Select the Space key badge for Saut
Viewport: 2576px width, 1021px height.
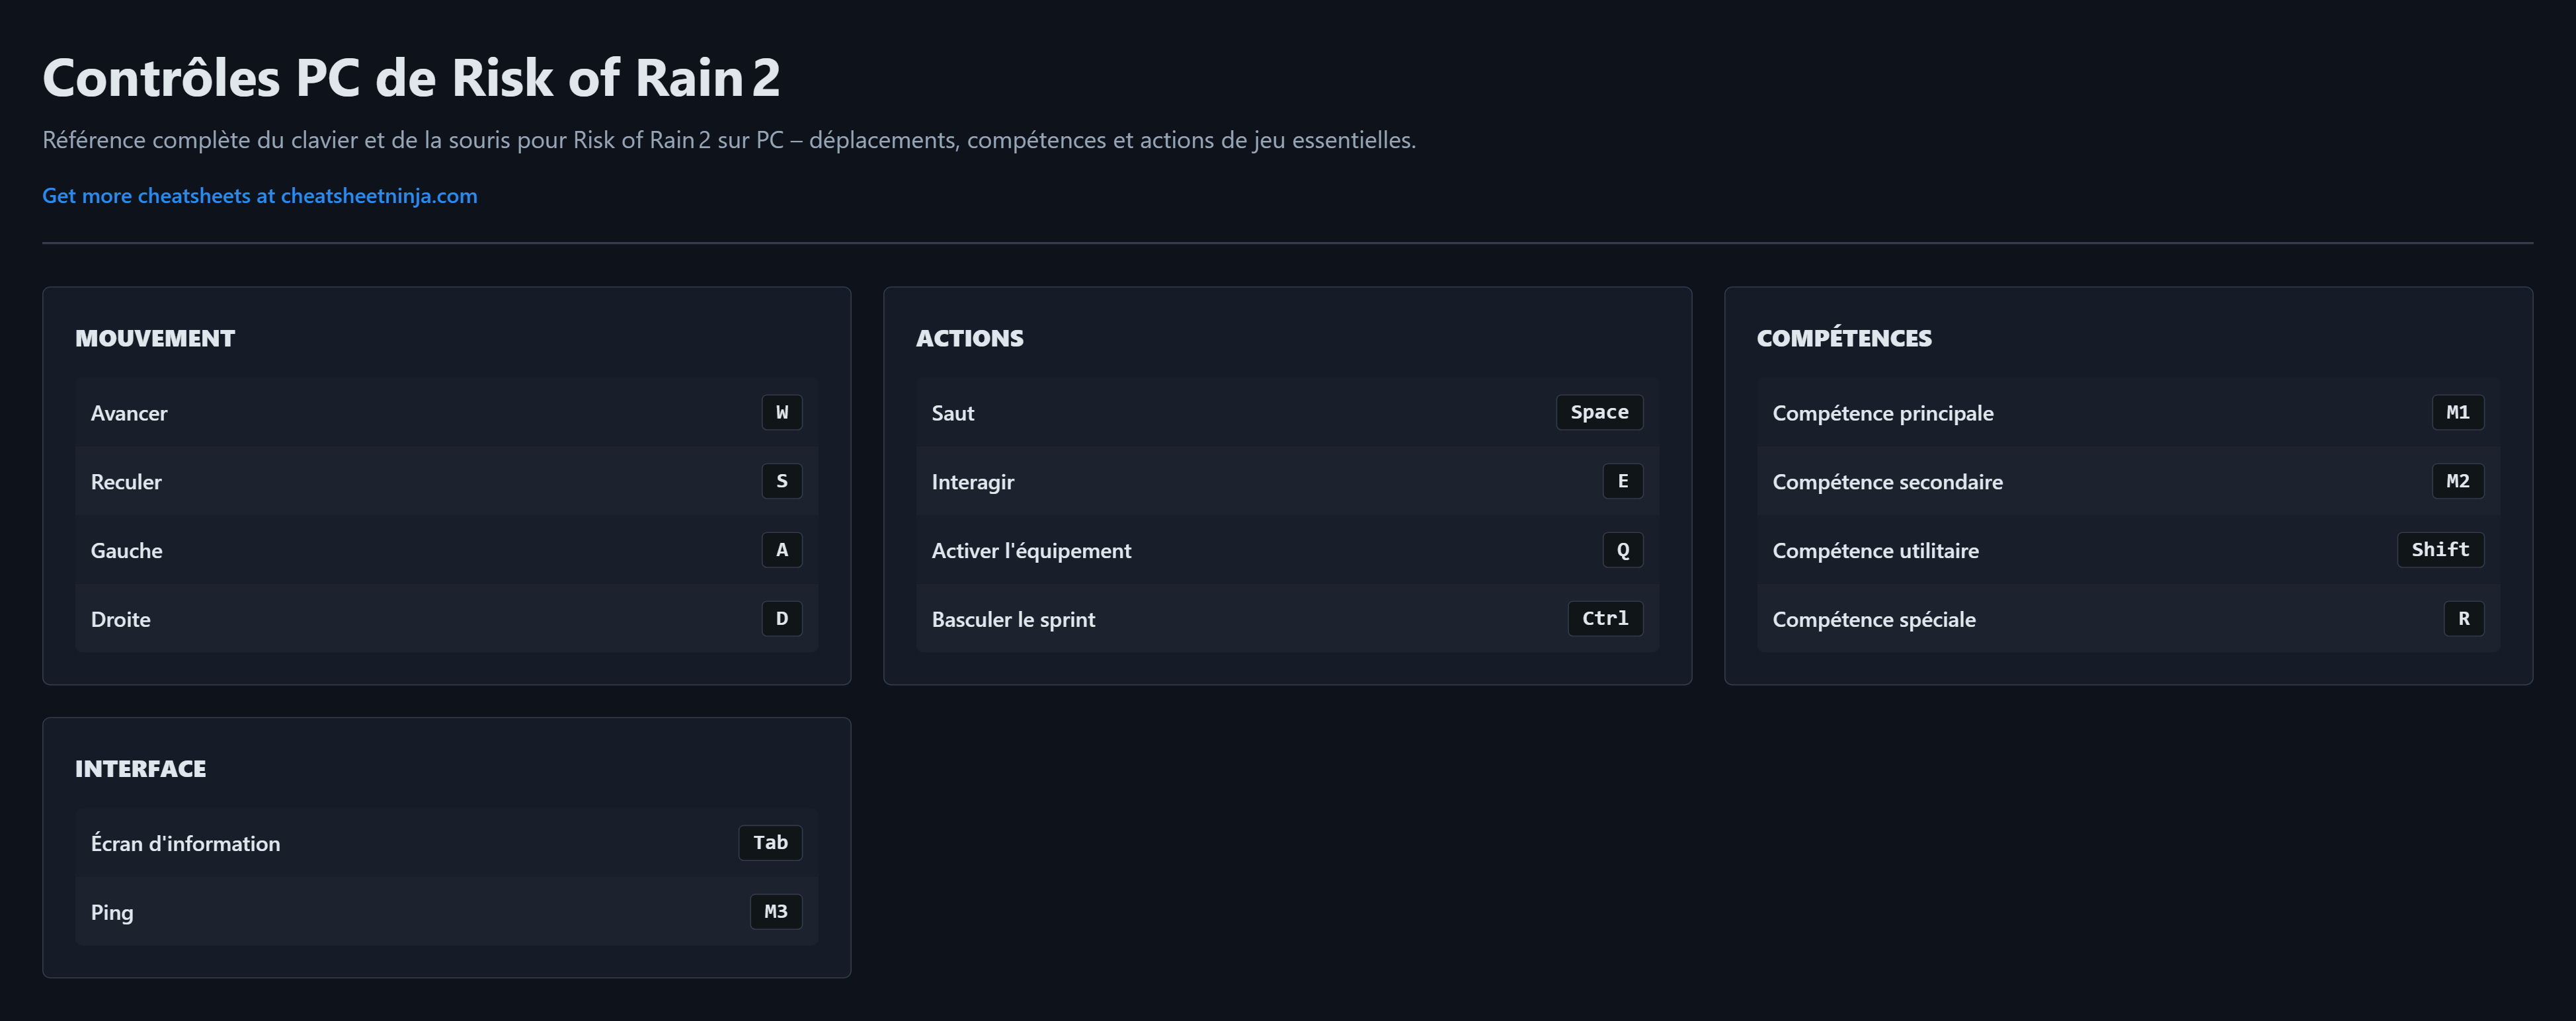pyautogui.click(x=1598, y=412)
